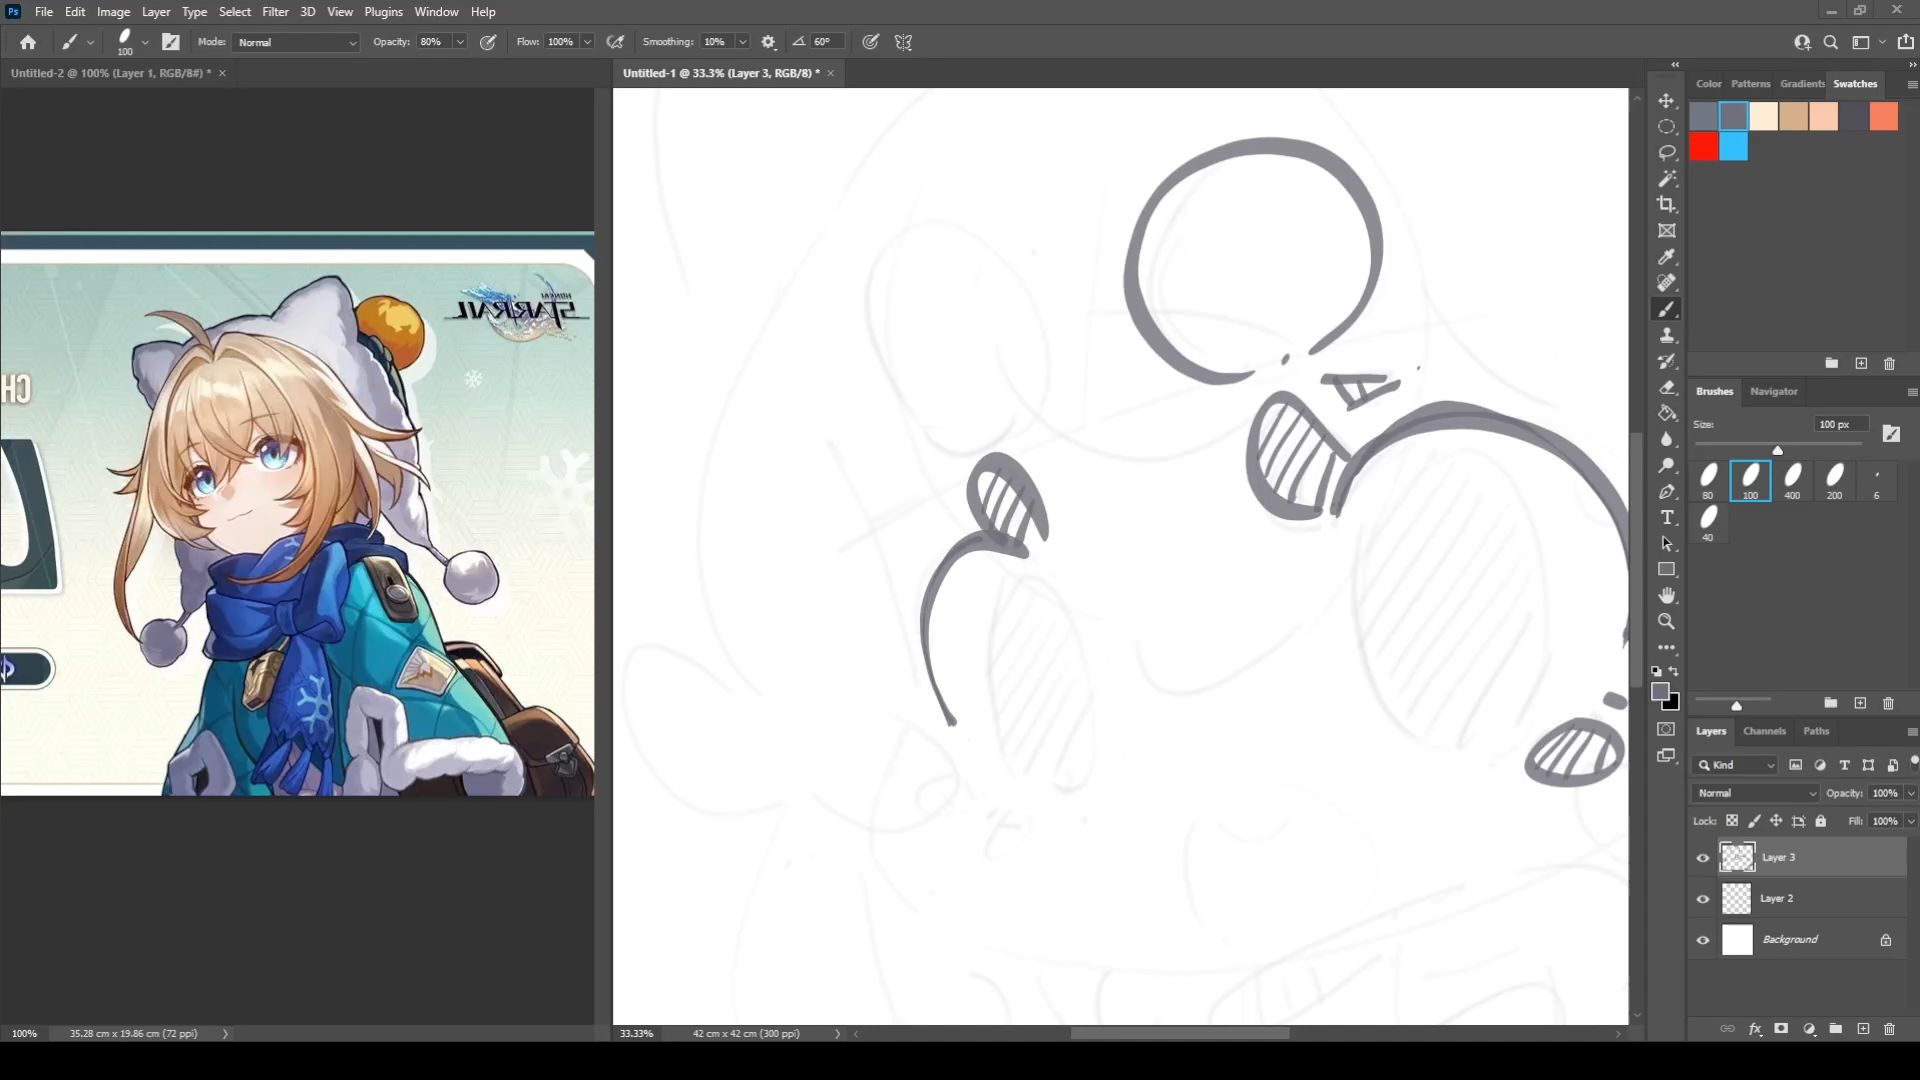Hide the Background layer
The height and width of the screenshot is (1080, 1920).
1703,940
